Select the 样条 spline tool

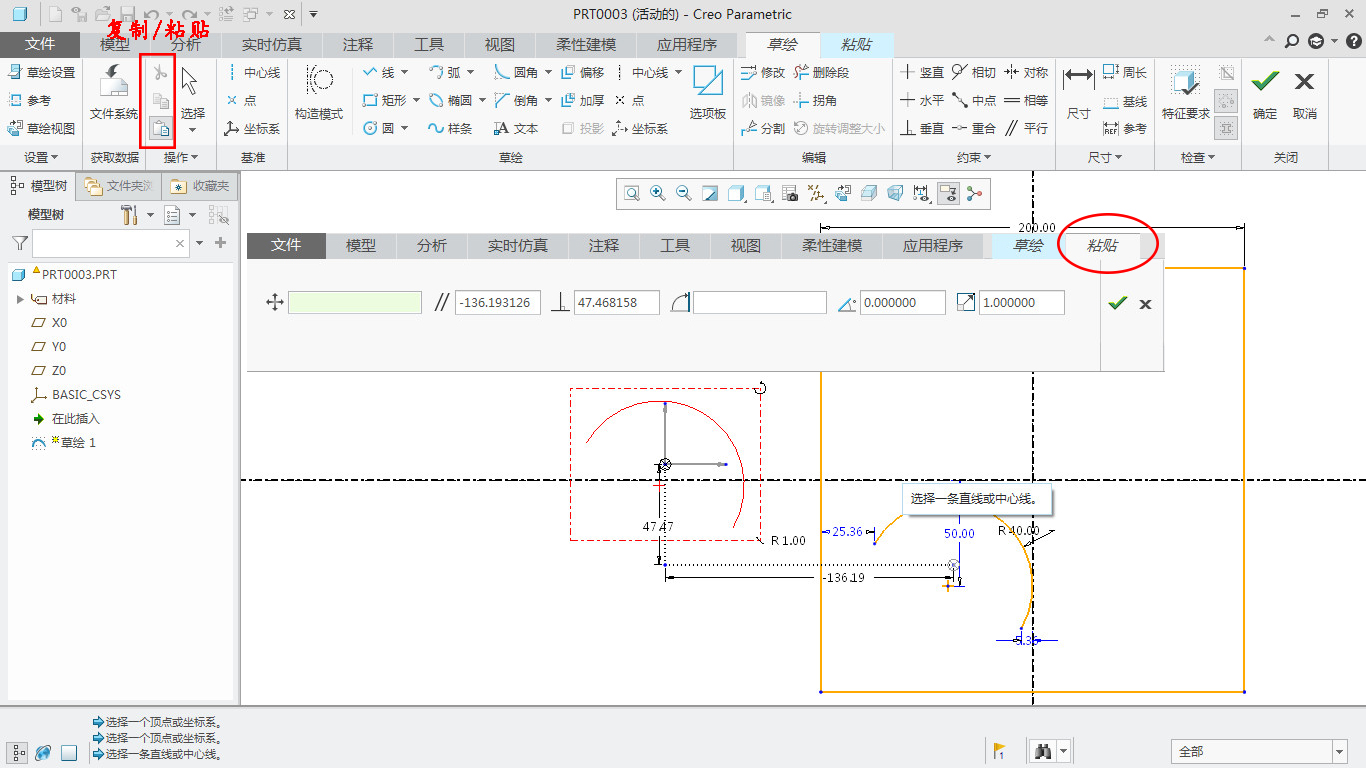(x=449, y=129)
